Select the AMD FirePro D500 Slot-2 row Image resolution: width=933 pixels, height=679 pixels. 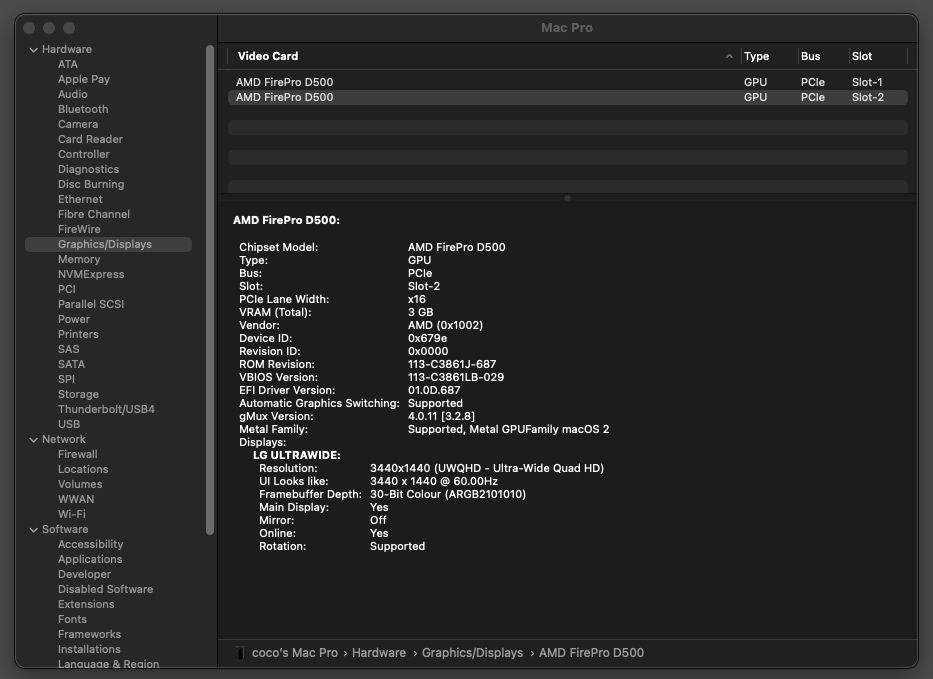click(x=568, y=97)
